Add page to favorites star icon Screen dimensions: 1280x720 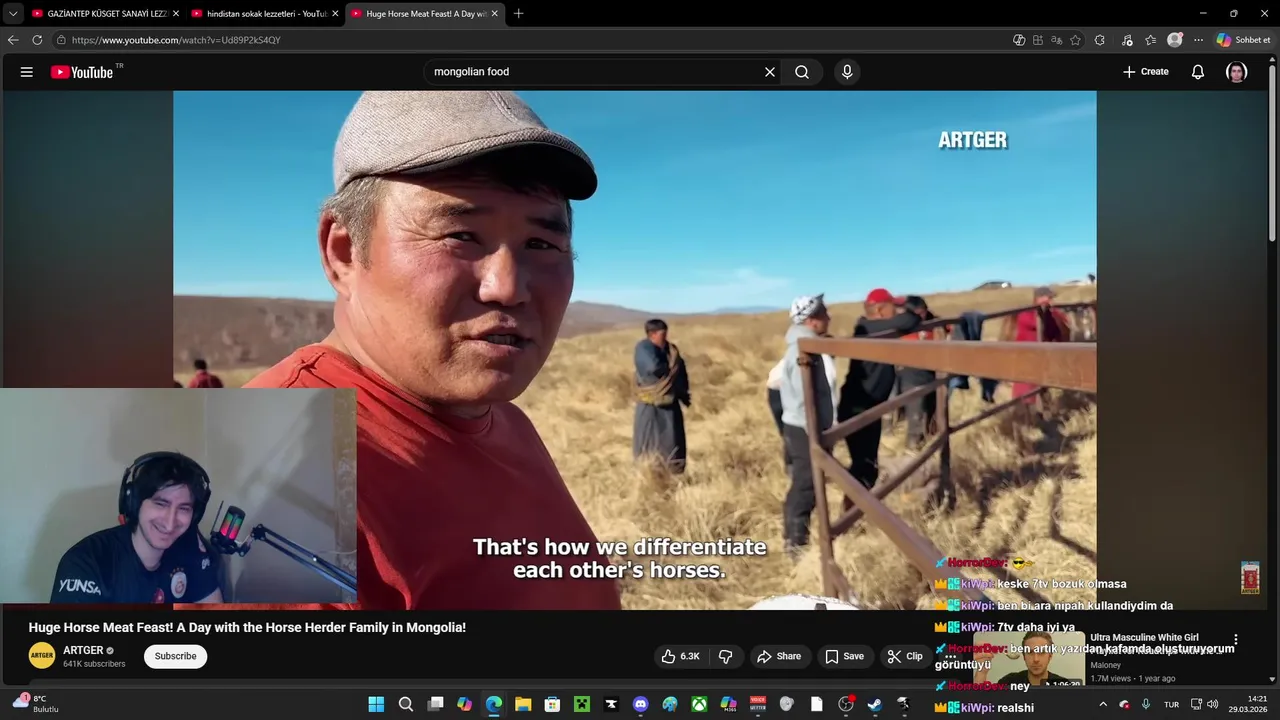tap(1075, 40)
